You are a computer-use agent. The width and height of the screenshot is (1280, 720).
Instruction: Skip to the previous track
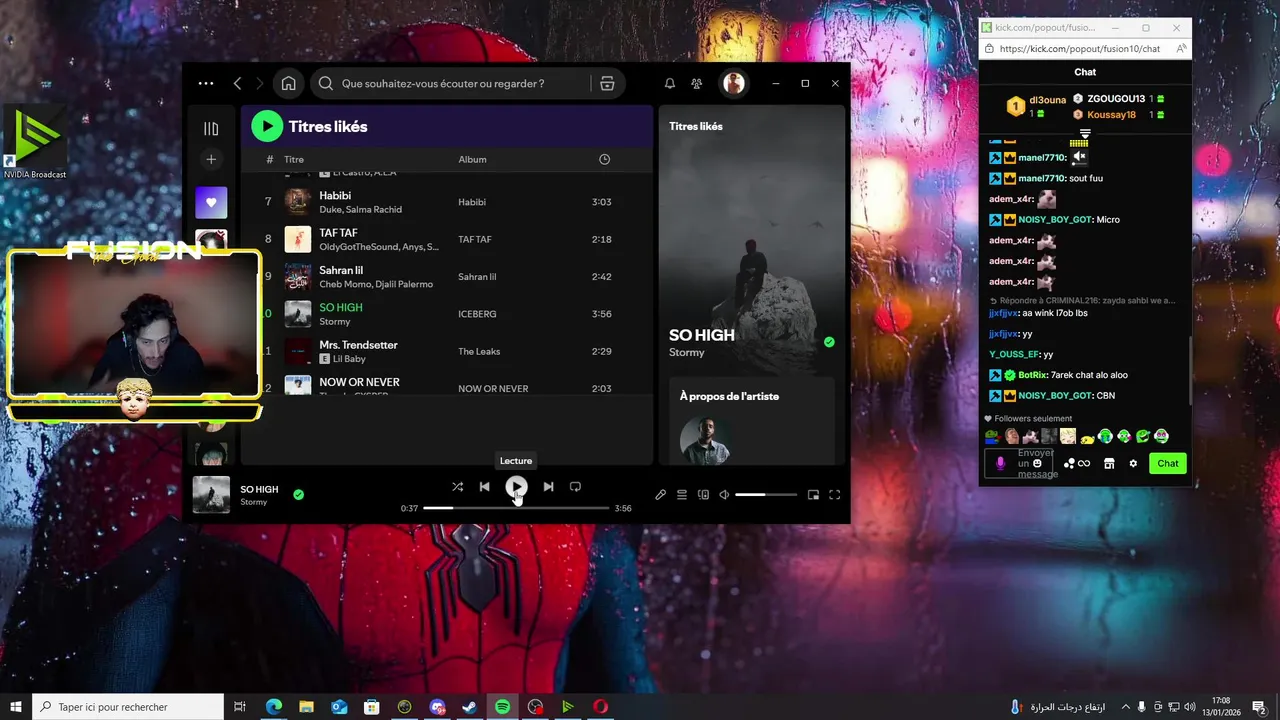(484, 487)
